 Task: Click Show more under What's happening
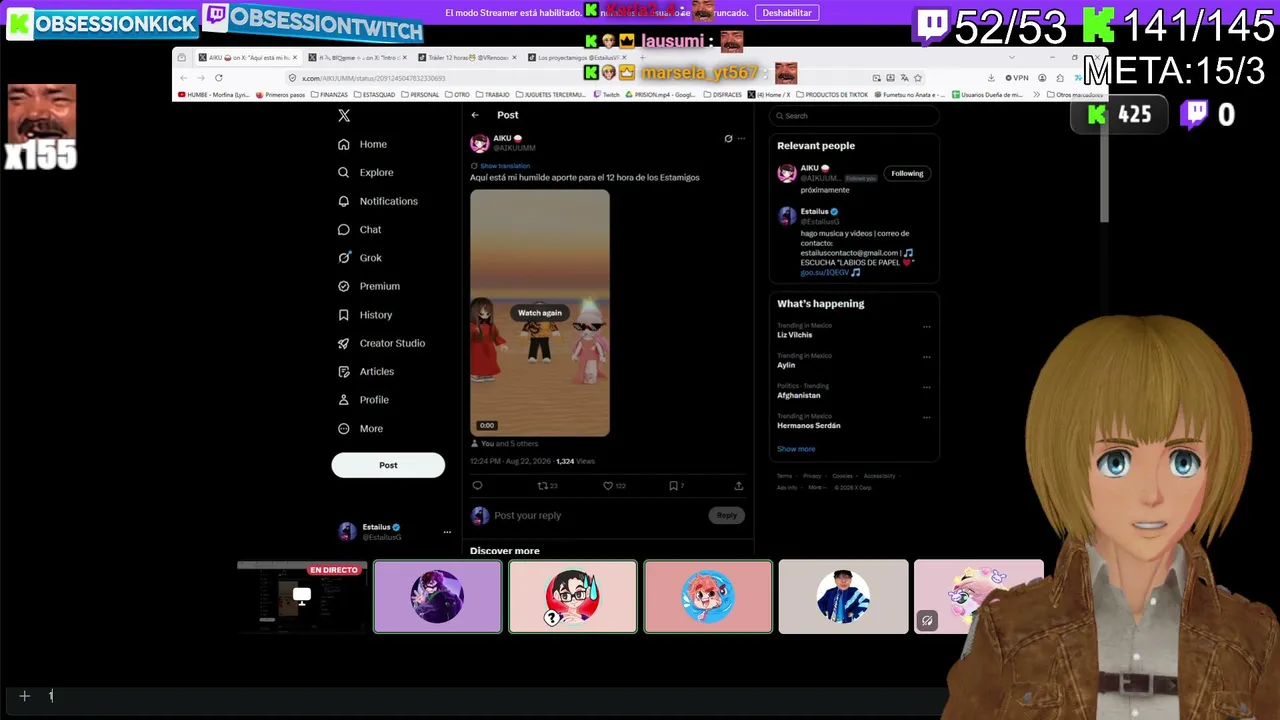796,449
